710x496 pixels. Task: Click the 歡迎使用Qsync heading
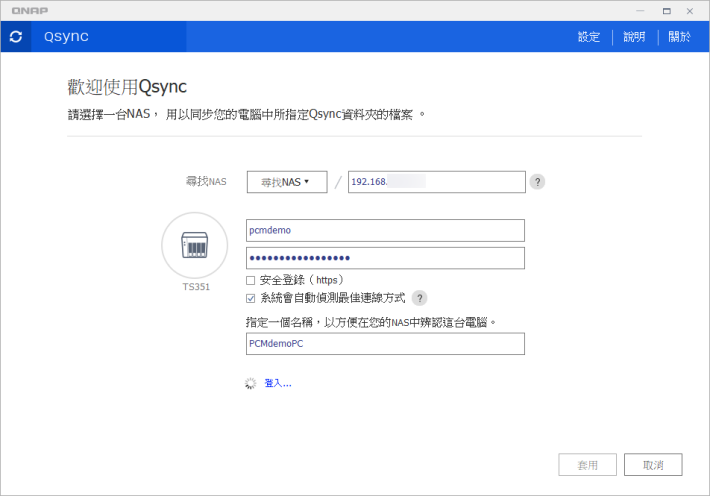pyautogui.click(x=127, y=87)
